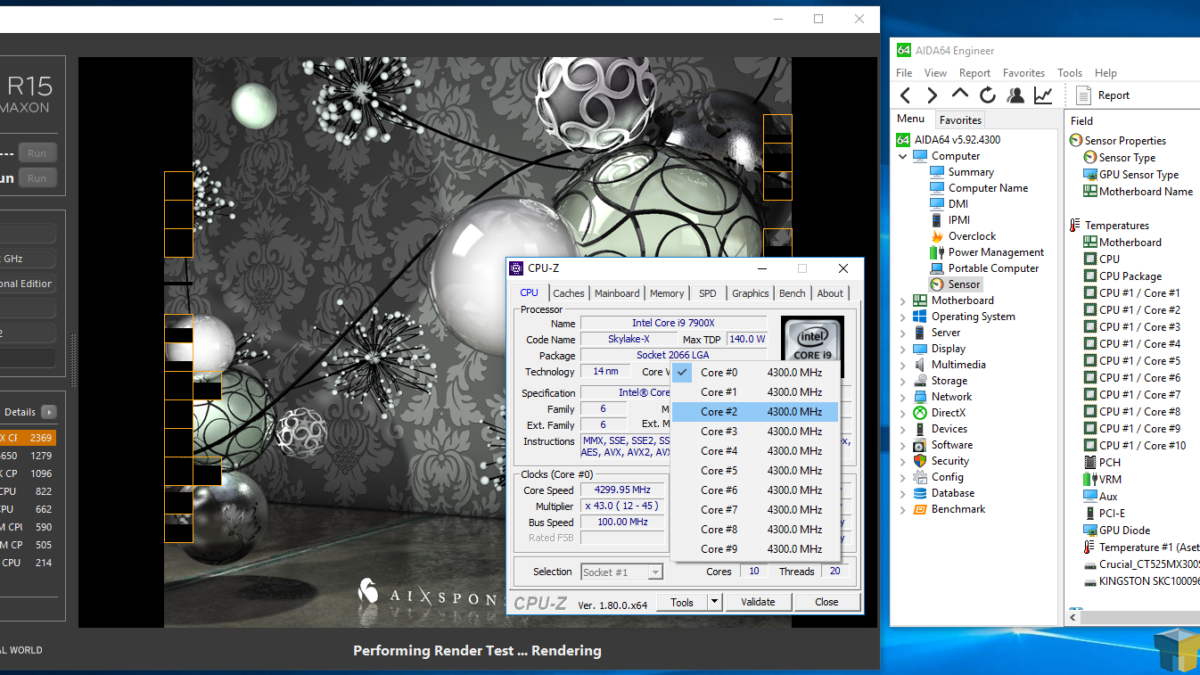Select DirectX in the AIDA64 tree

click(949, 412)
